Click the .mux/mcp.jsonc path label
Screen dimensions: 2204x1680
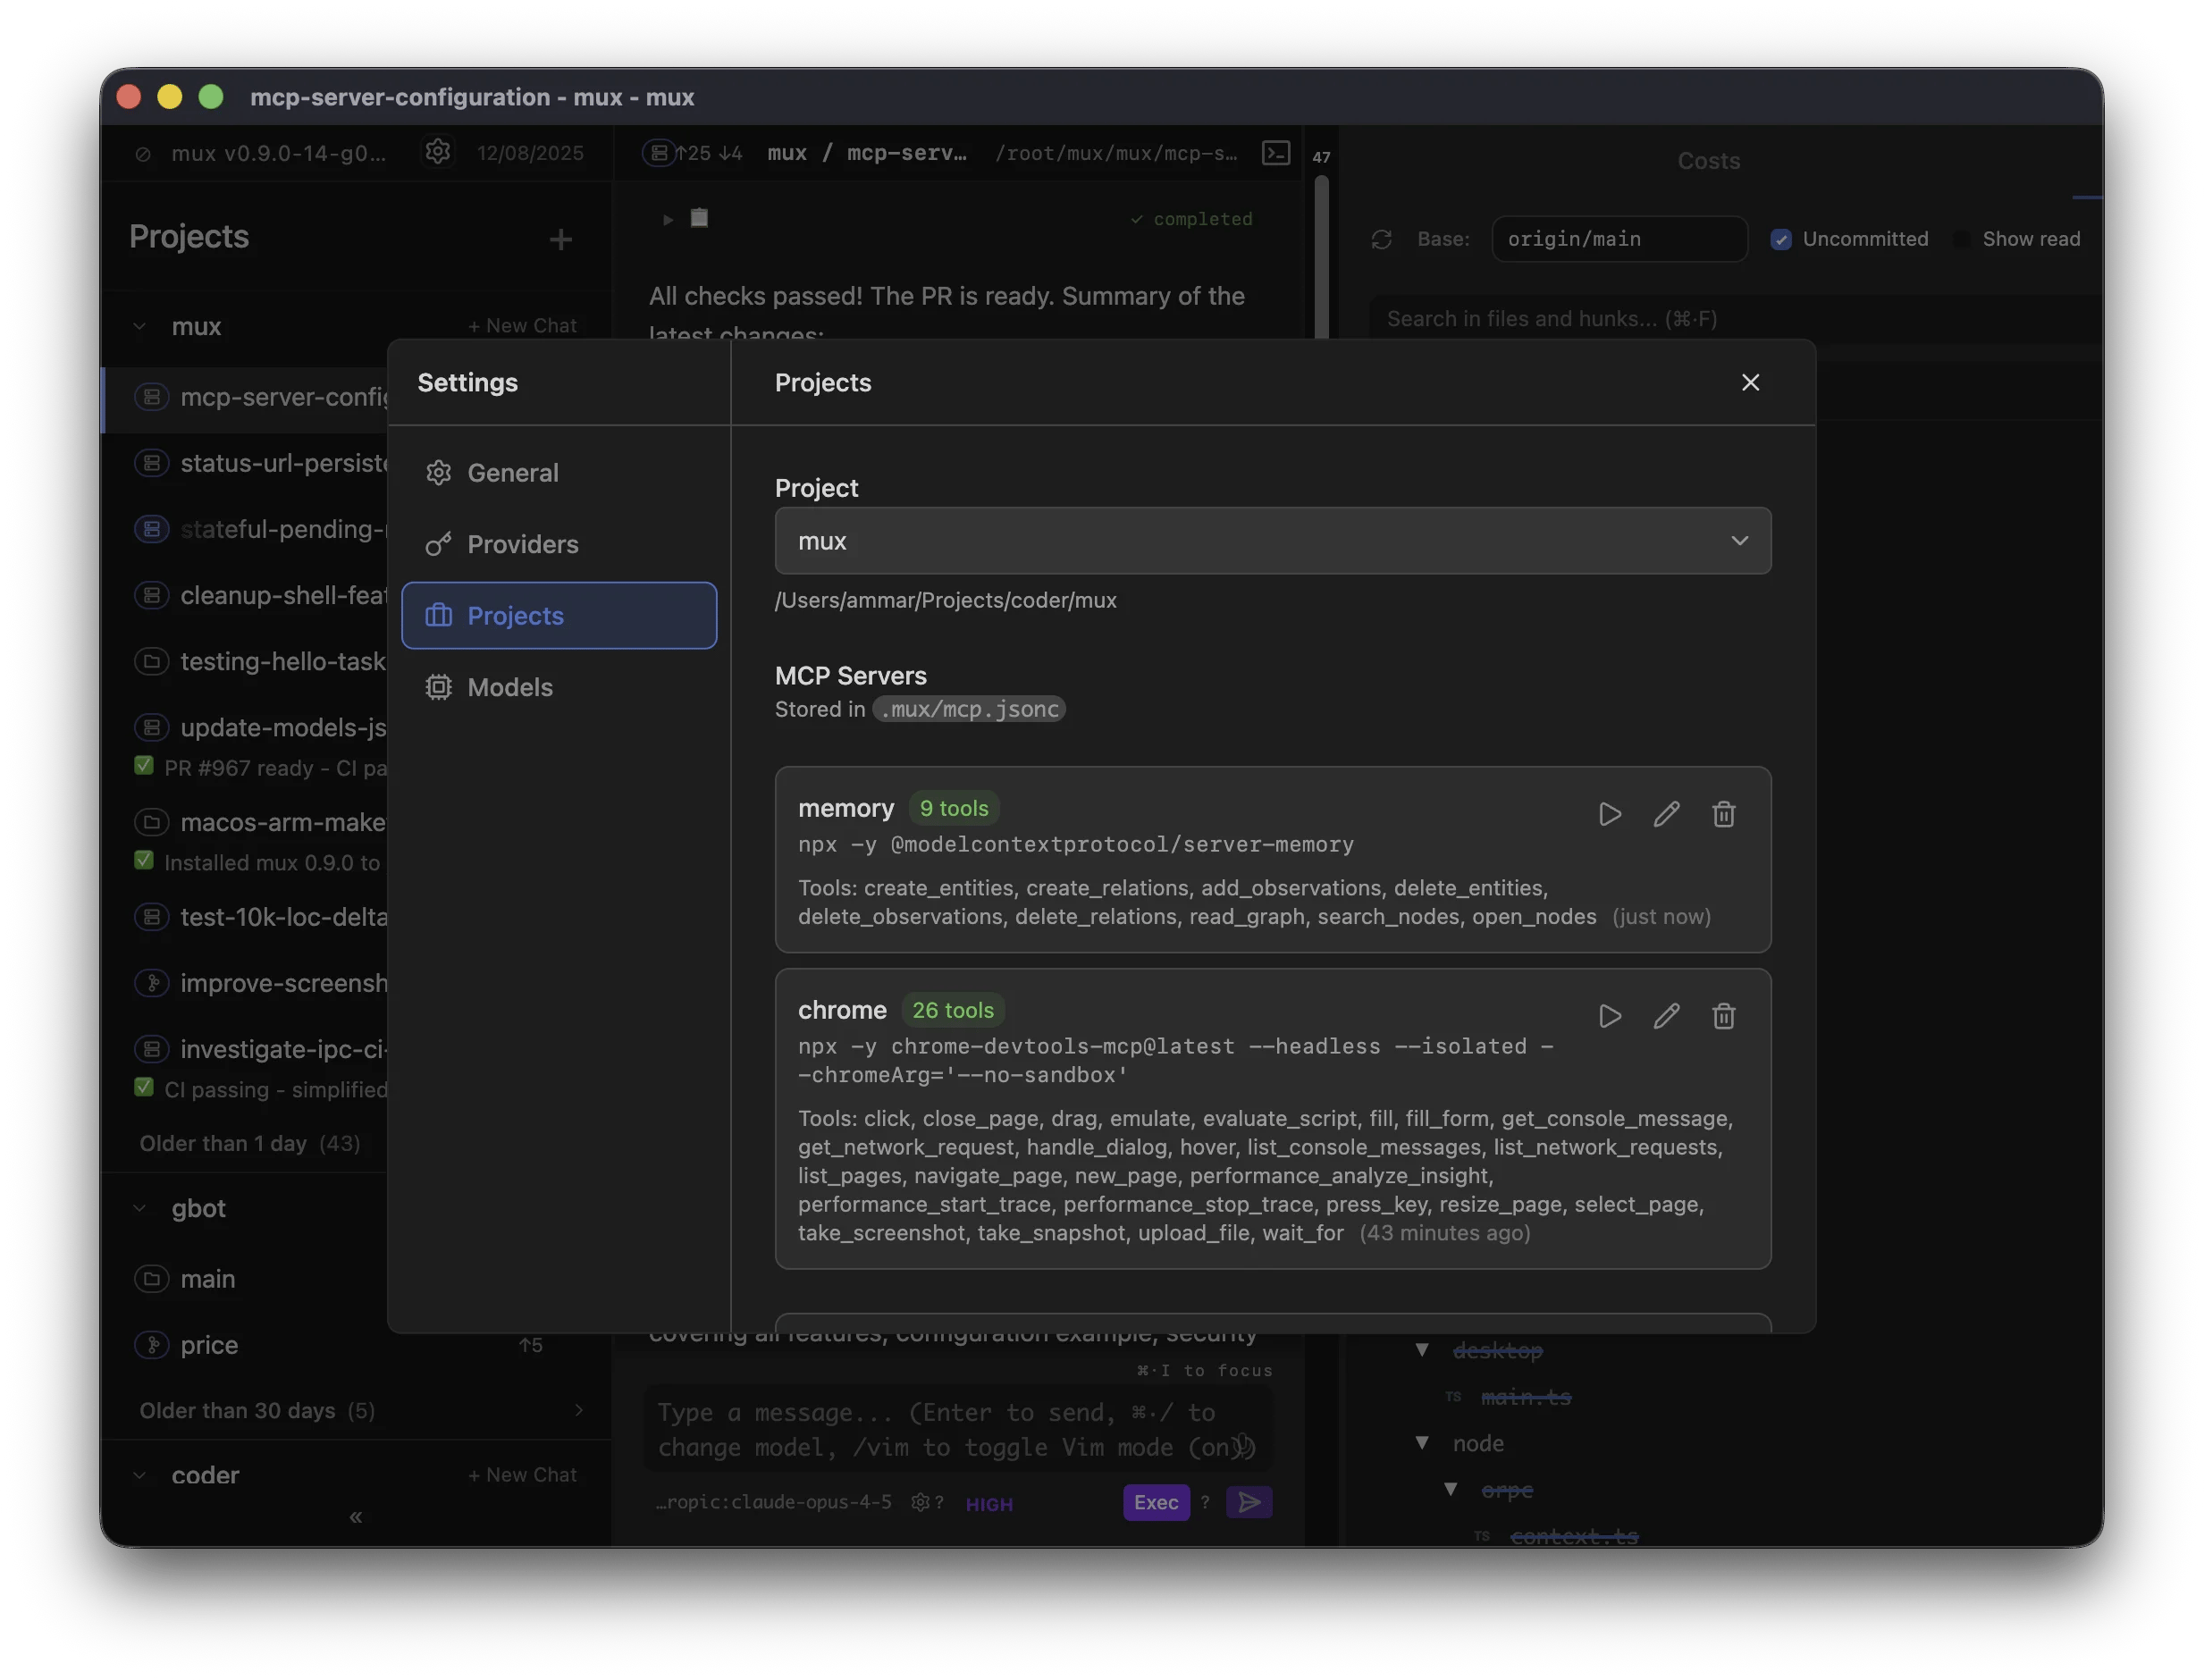pyautogui.click(x=969, y=709)
